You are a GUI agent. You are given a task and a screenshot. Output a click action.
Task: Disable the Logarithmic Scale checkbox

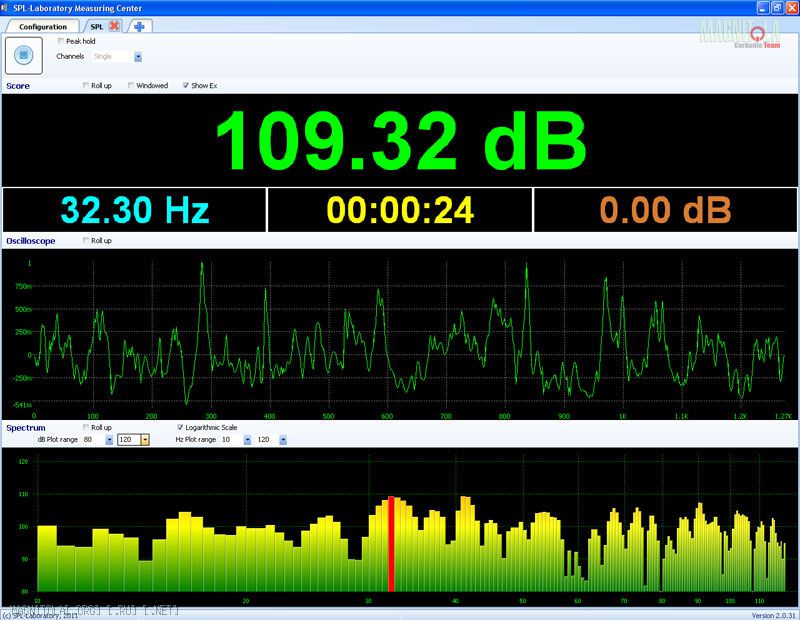(x=180, y=427)
